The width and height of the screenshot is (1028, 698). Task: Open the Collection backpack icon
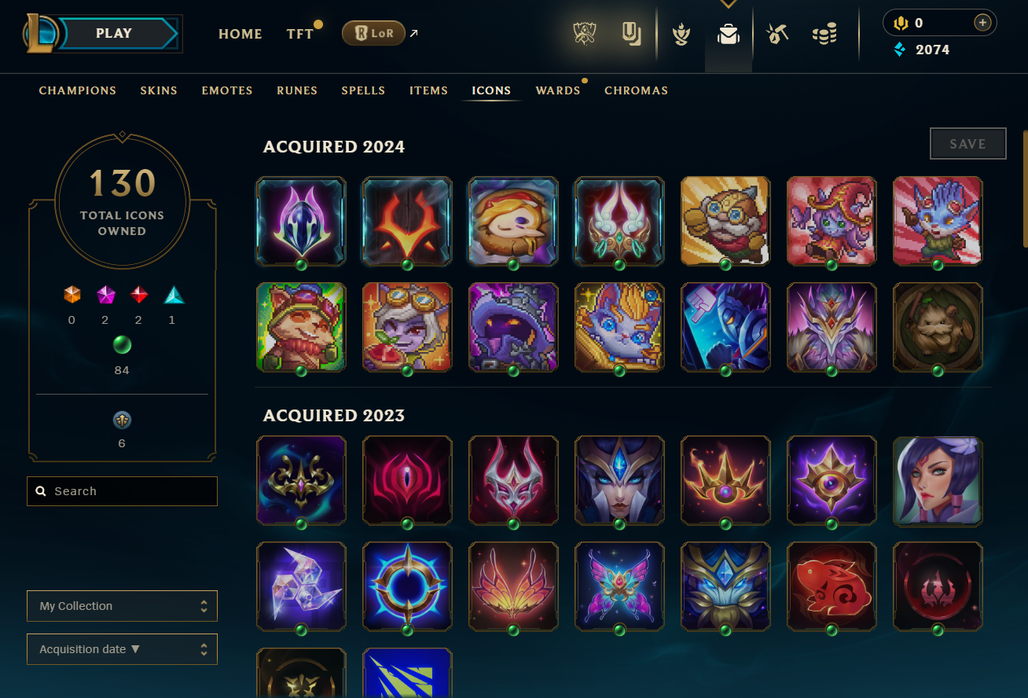(728, 34)
